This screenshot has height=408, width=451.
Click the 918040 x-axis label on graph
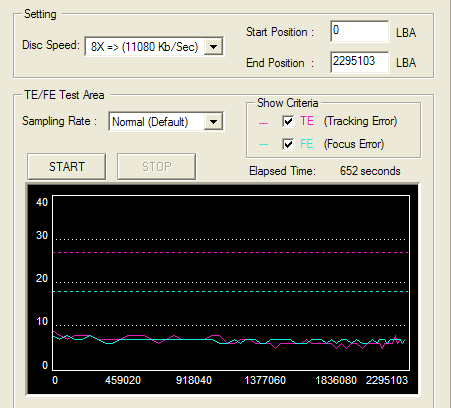coord(194,380)
